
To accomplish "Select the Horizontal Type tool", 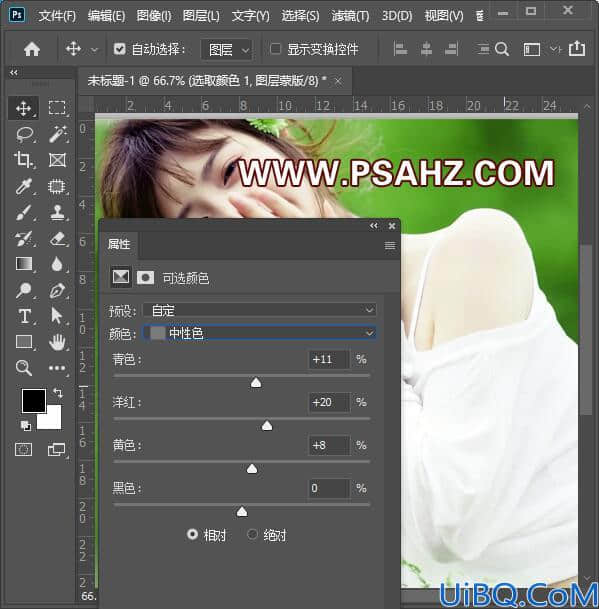I will (24, 316).
